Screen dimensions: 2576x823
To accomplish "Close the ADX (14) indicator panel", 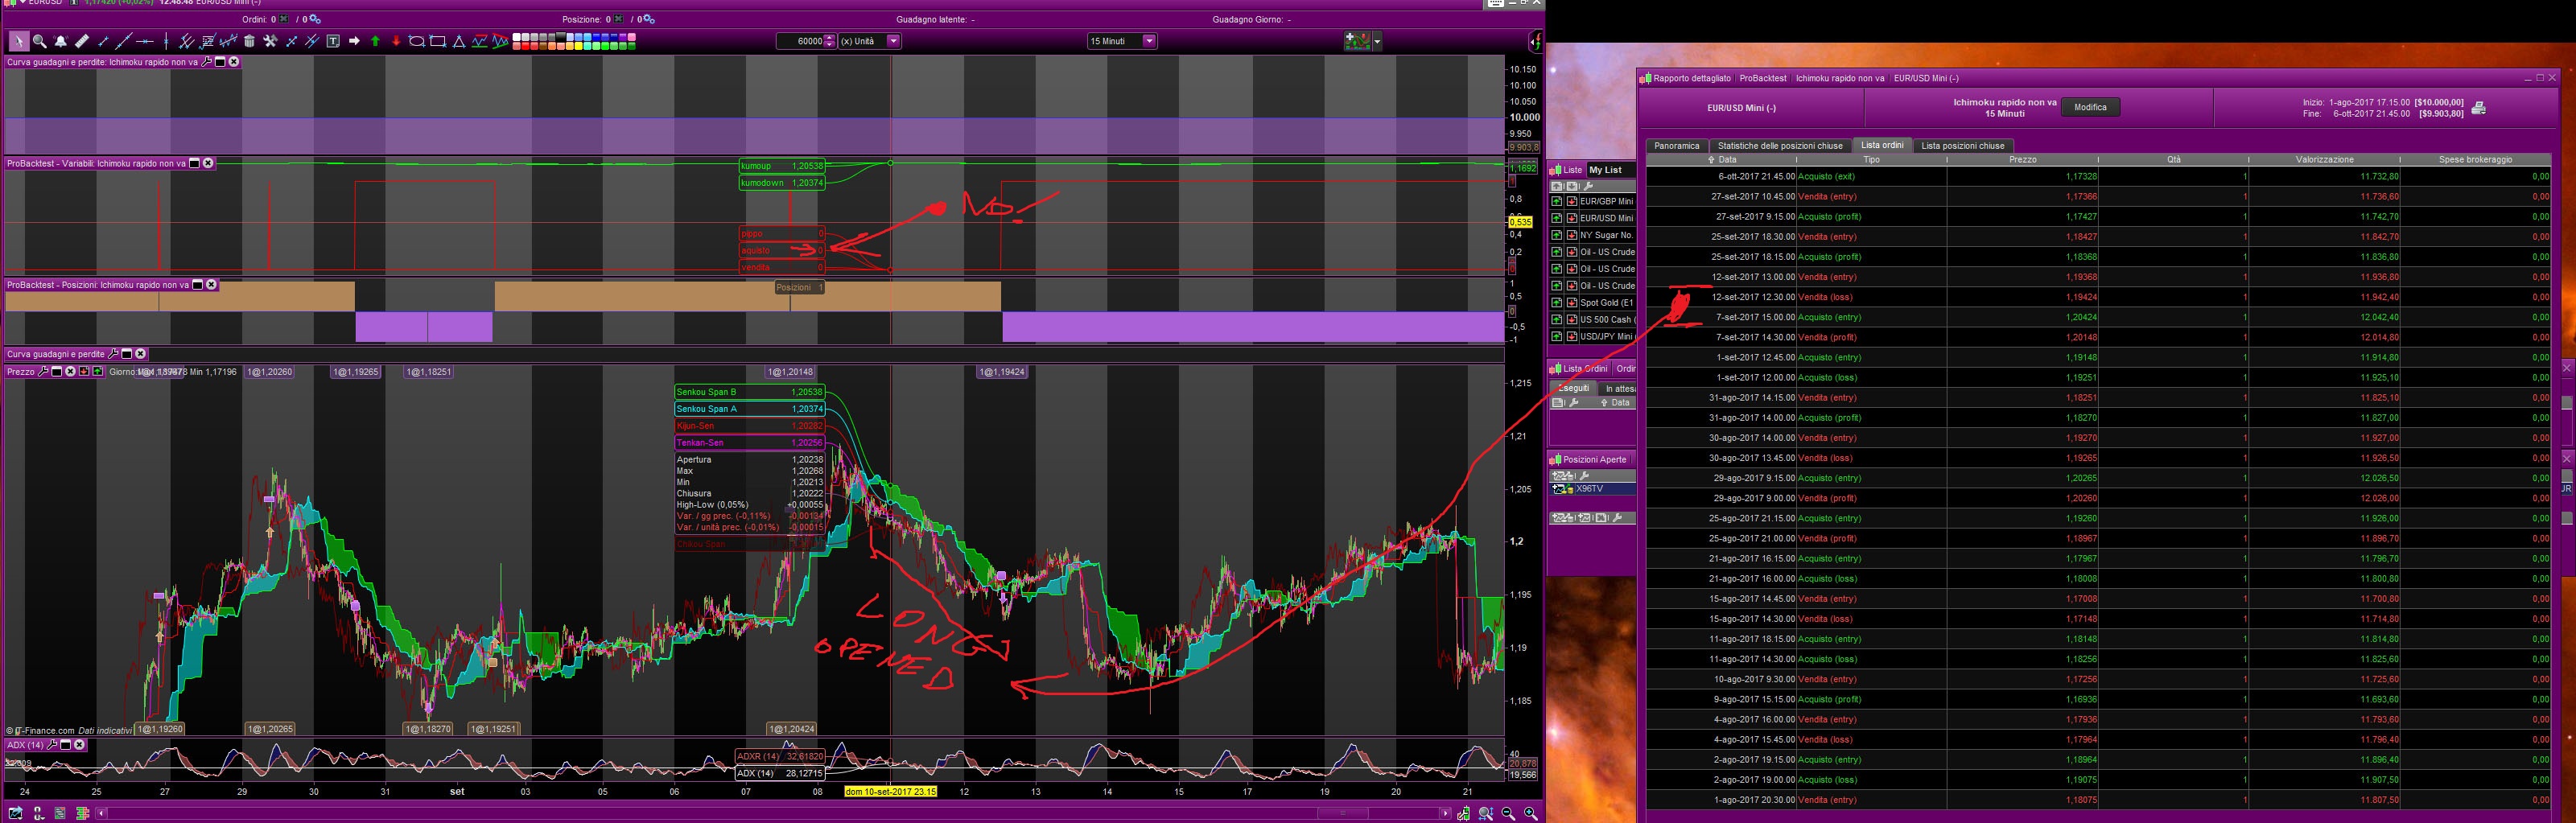I will pos(79,745).
